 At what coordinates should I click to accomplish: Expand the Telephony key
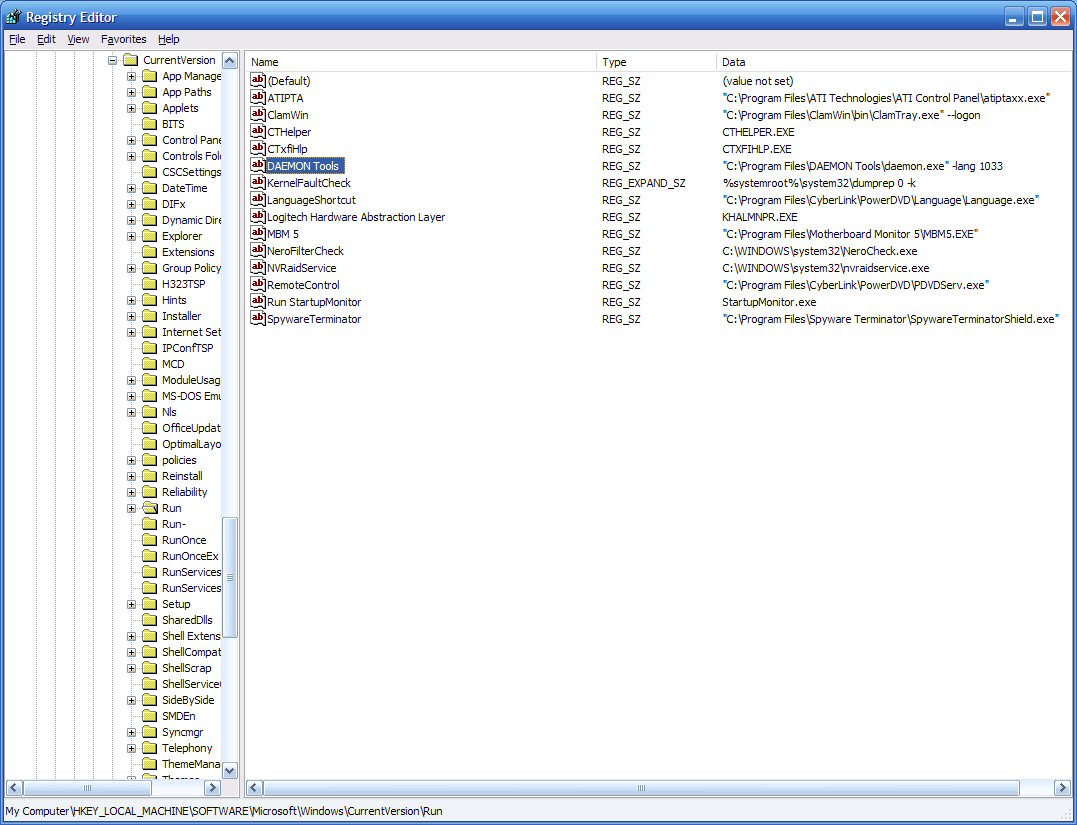click(x=131, y=748)
